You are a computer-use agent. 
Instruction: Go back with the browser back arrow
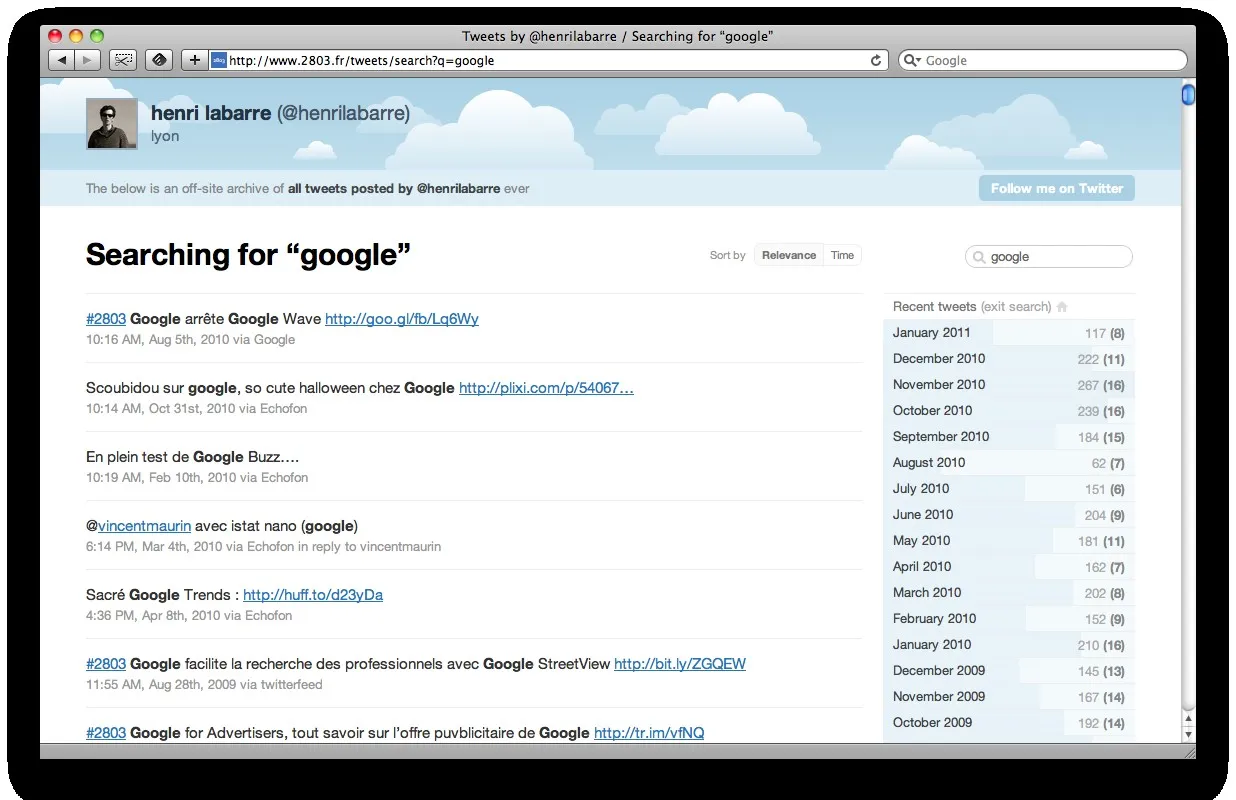(62, 60)
